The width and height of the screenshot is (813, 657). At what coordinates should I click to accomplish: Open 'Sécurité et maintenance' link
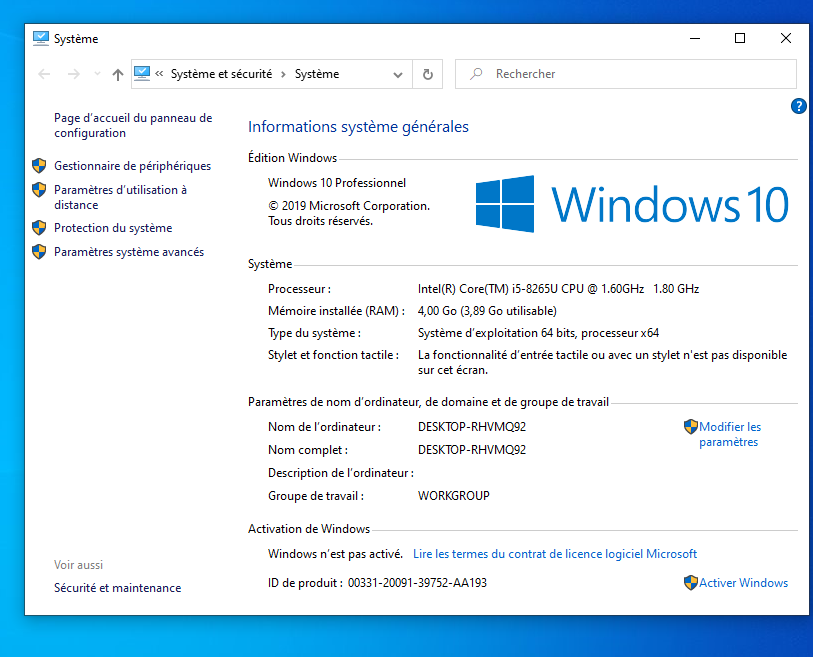coord(118,588)
